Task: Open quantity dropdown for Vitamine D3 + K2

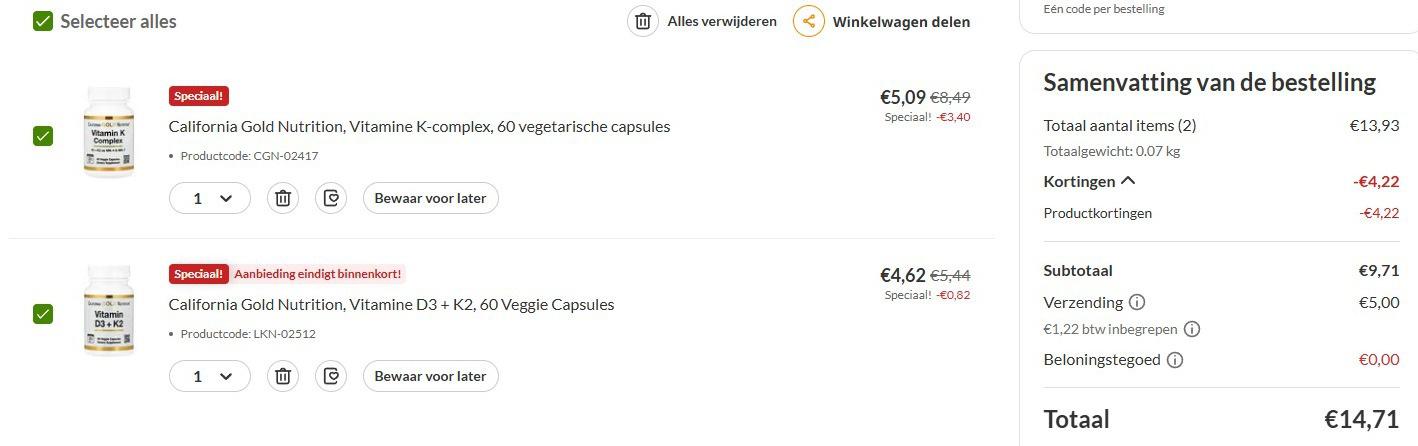Action: point(210,376)
